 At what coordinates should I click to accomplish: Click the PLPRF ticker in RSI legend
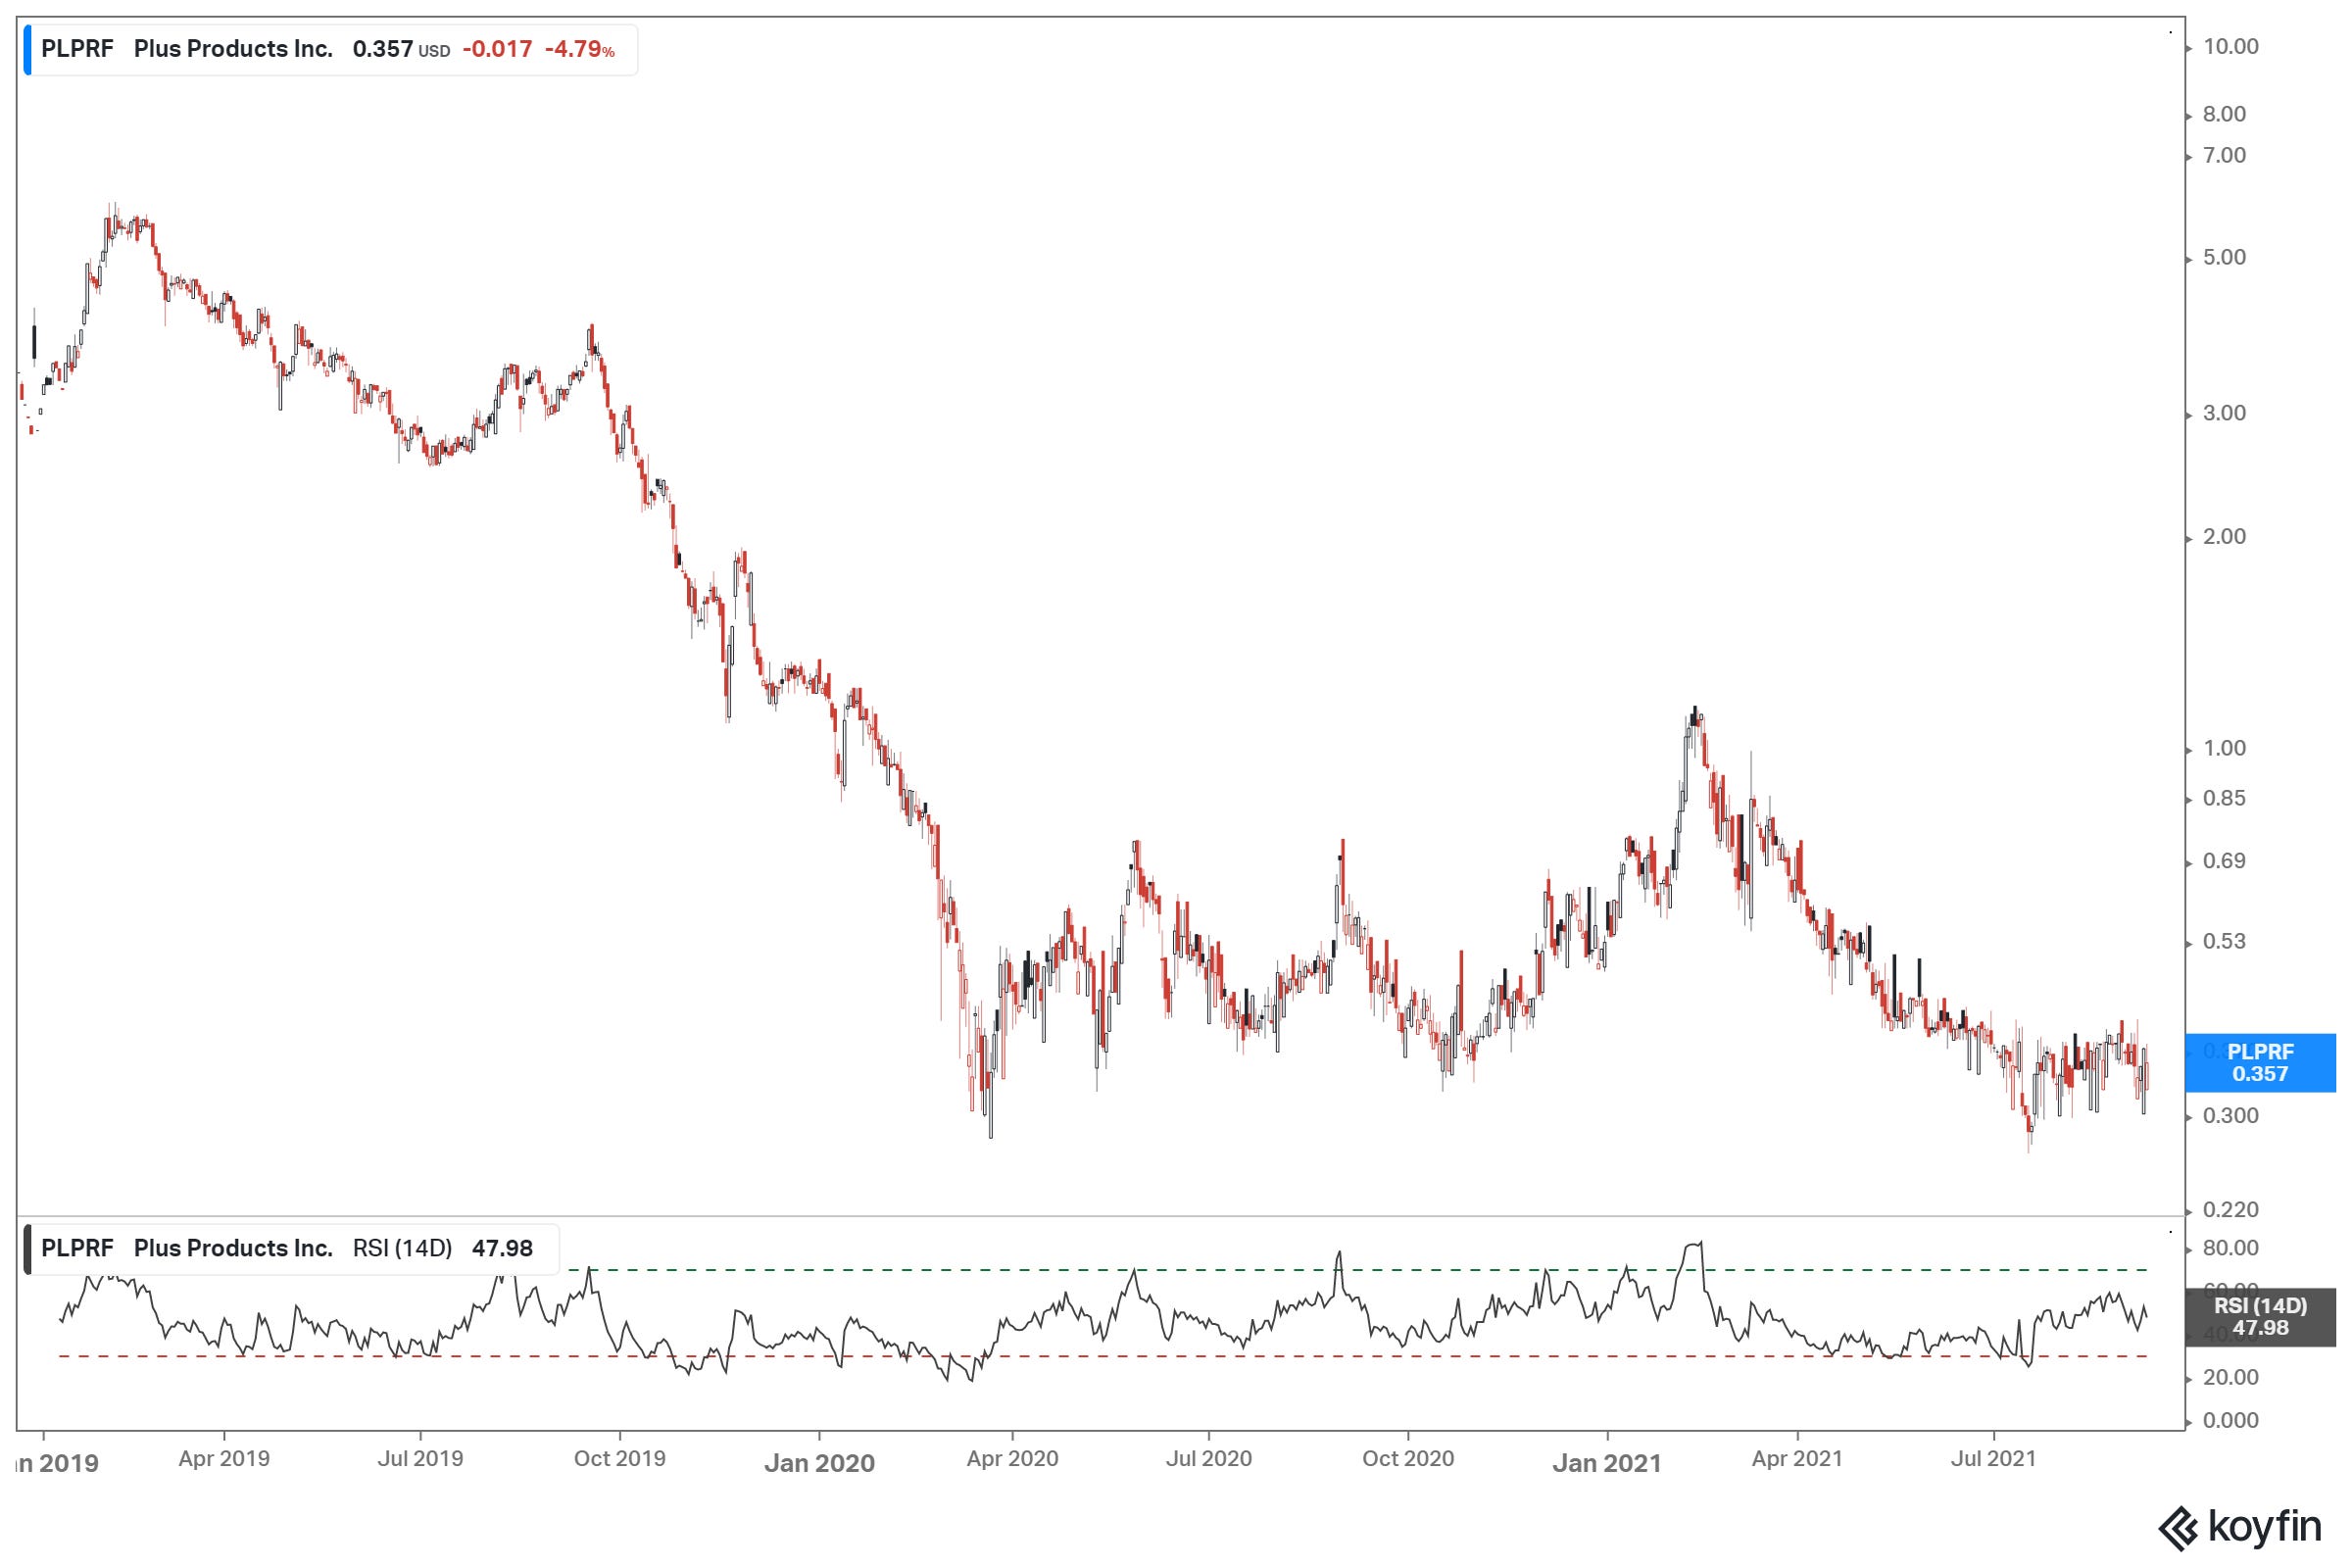coord(77,1248)
